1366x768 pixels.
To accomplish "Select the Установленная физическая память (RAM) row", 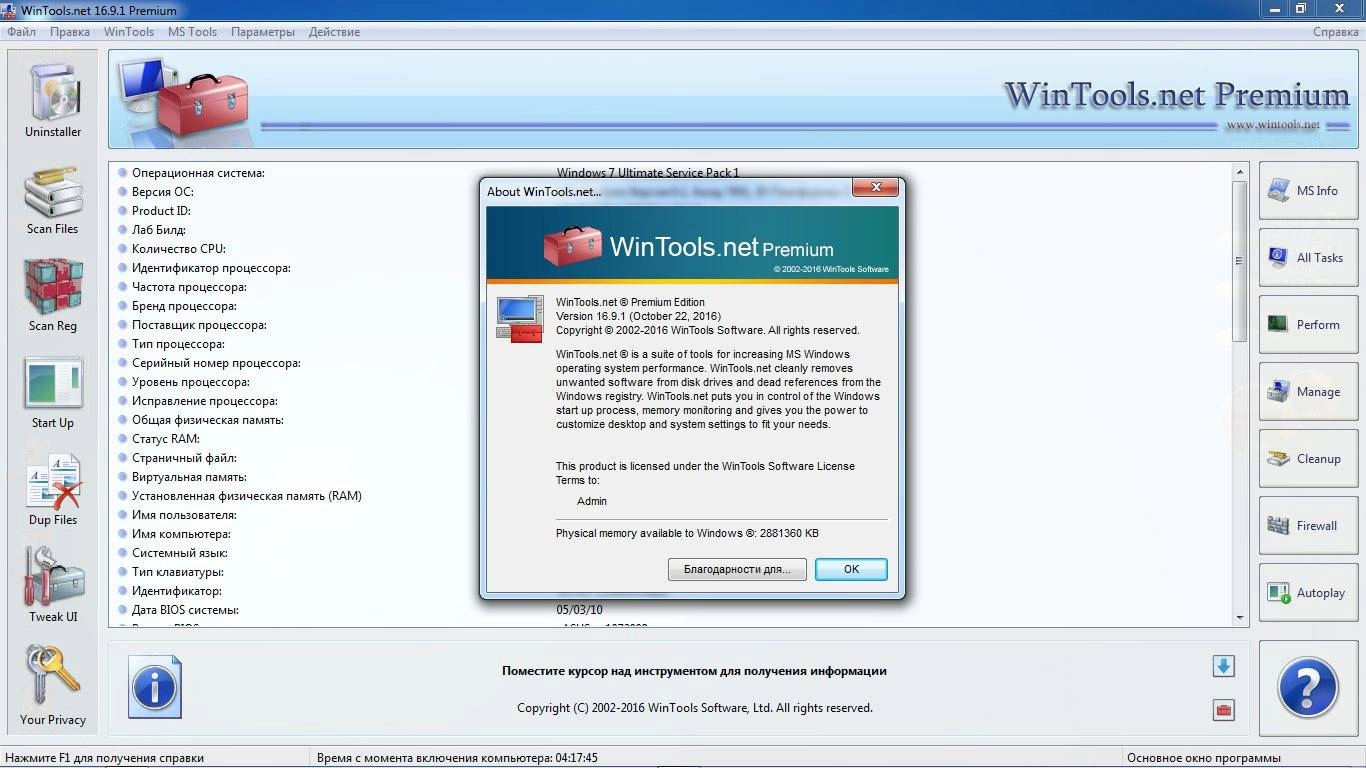I will coord(672,496).
